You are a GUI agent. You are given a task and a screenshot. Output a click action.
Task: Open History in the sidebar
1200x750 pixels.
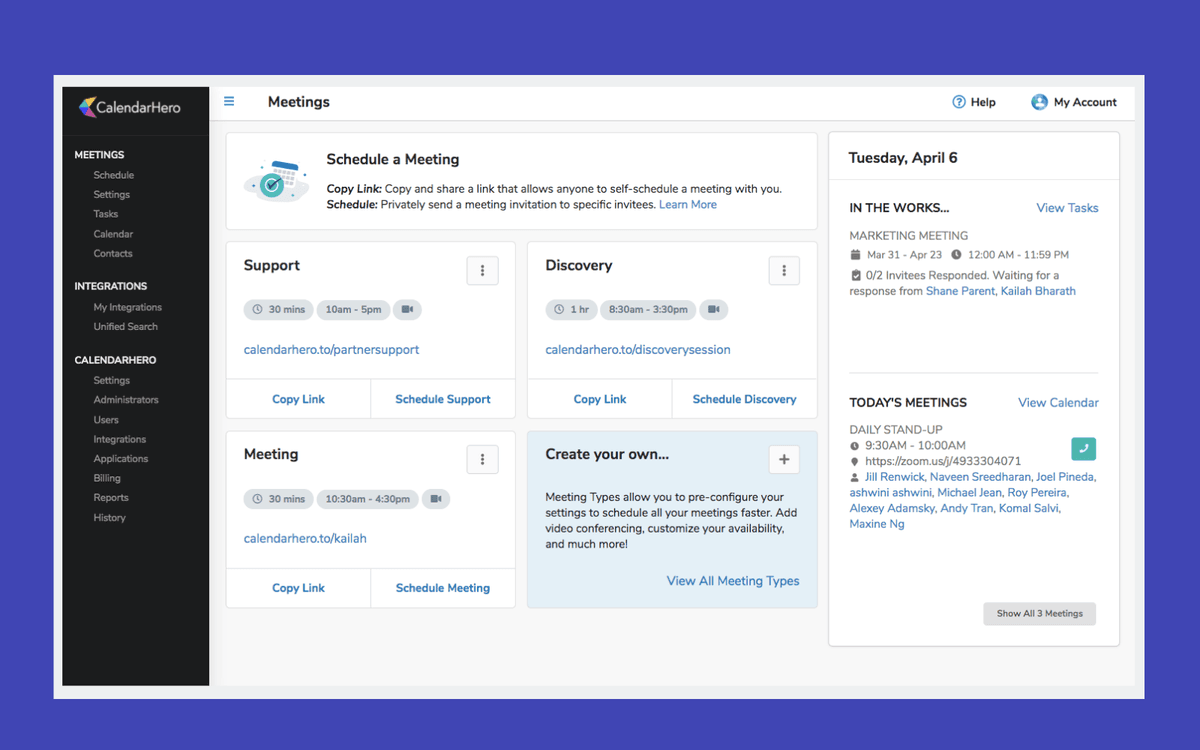(x=110, y=518)
